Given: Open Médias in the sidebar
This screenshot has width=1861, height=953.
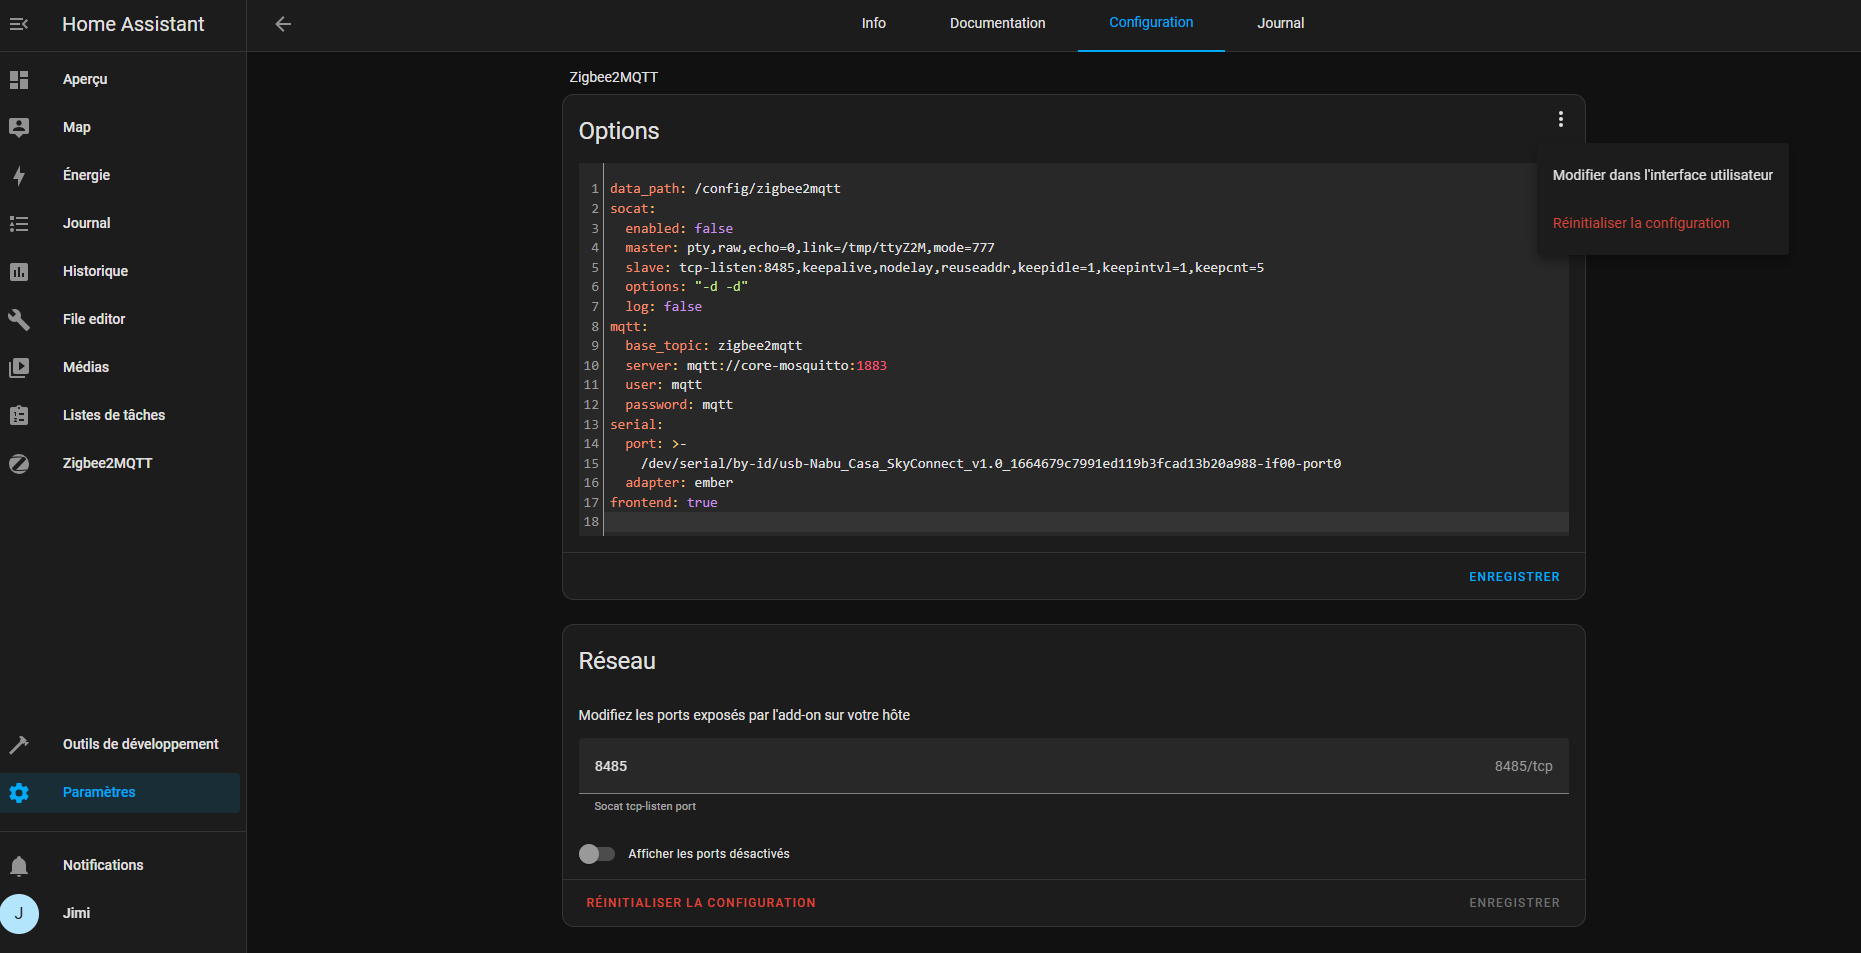Looking at the screenshot, I should click(x=86, y=367).
